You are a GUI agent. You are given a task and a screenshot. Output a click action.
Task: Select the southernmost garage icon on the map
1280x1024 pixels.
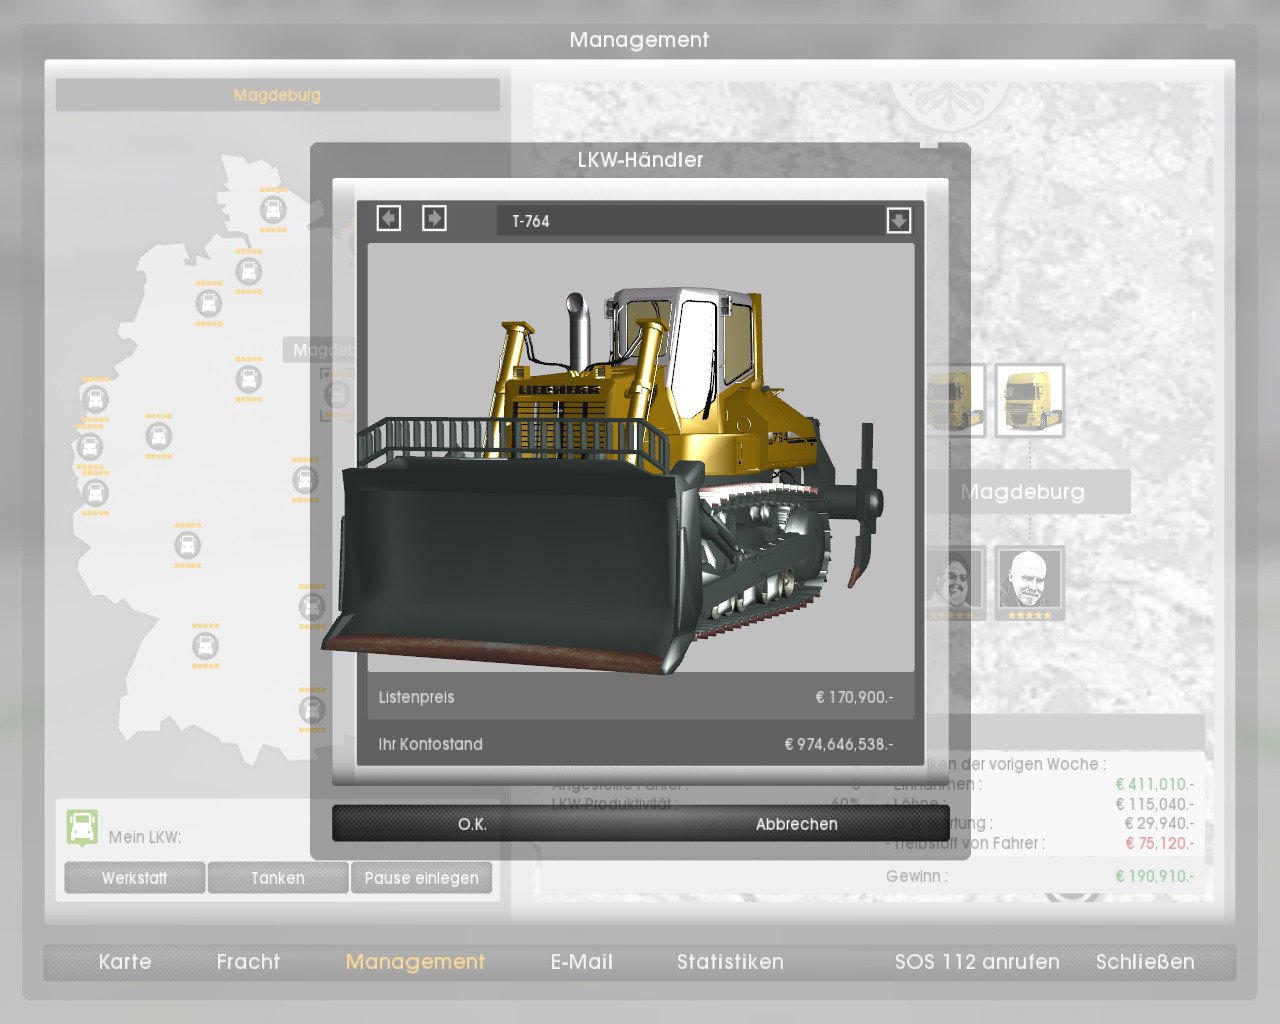[312, 710]
